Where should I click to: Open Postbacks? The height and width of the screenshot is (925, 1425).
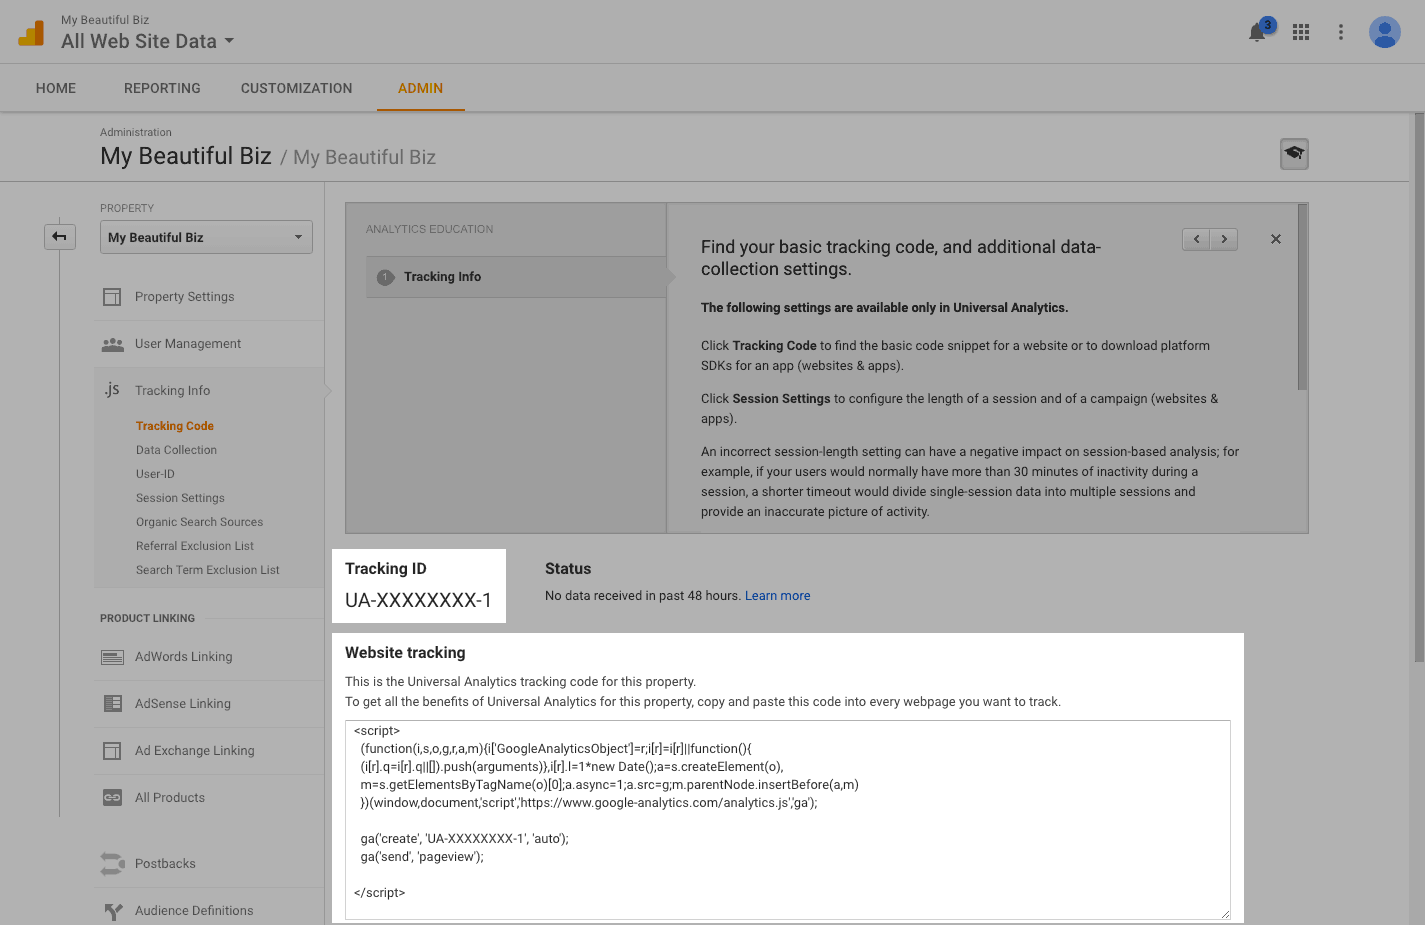(x=165, y=864)
